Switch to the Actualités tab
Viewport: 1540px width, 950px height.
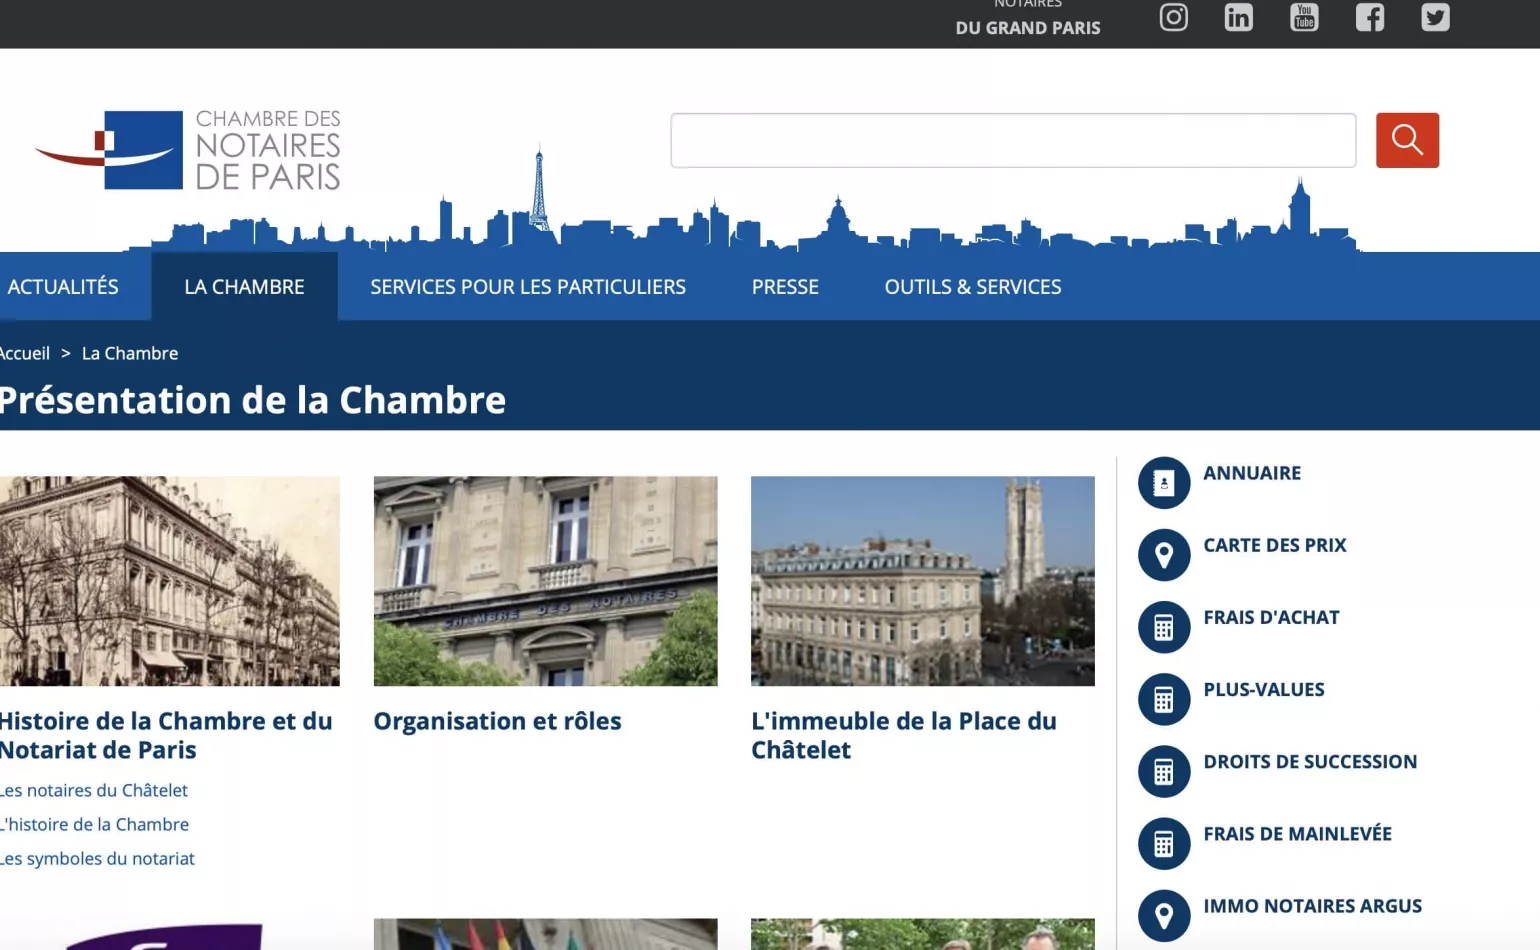pos(62,286)
